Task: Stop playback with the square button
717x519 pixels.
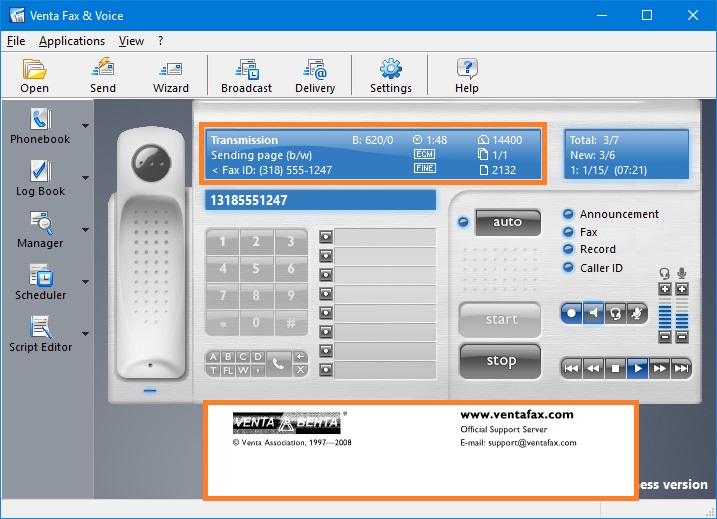Action: pos(615,369)
